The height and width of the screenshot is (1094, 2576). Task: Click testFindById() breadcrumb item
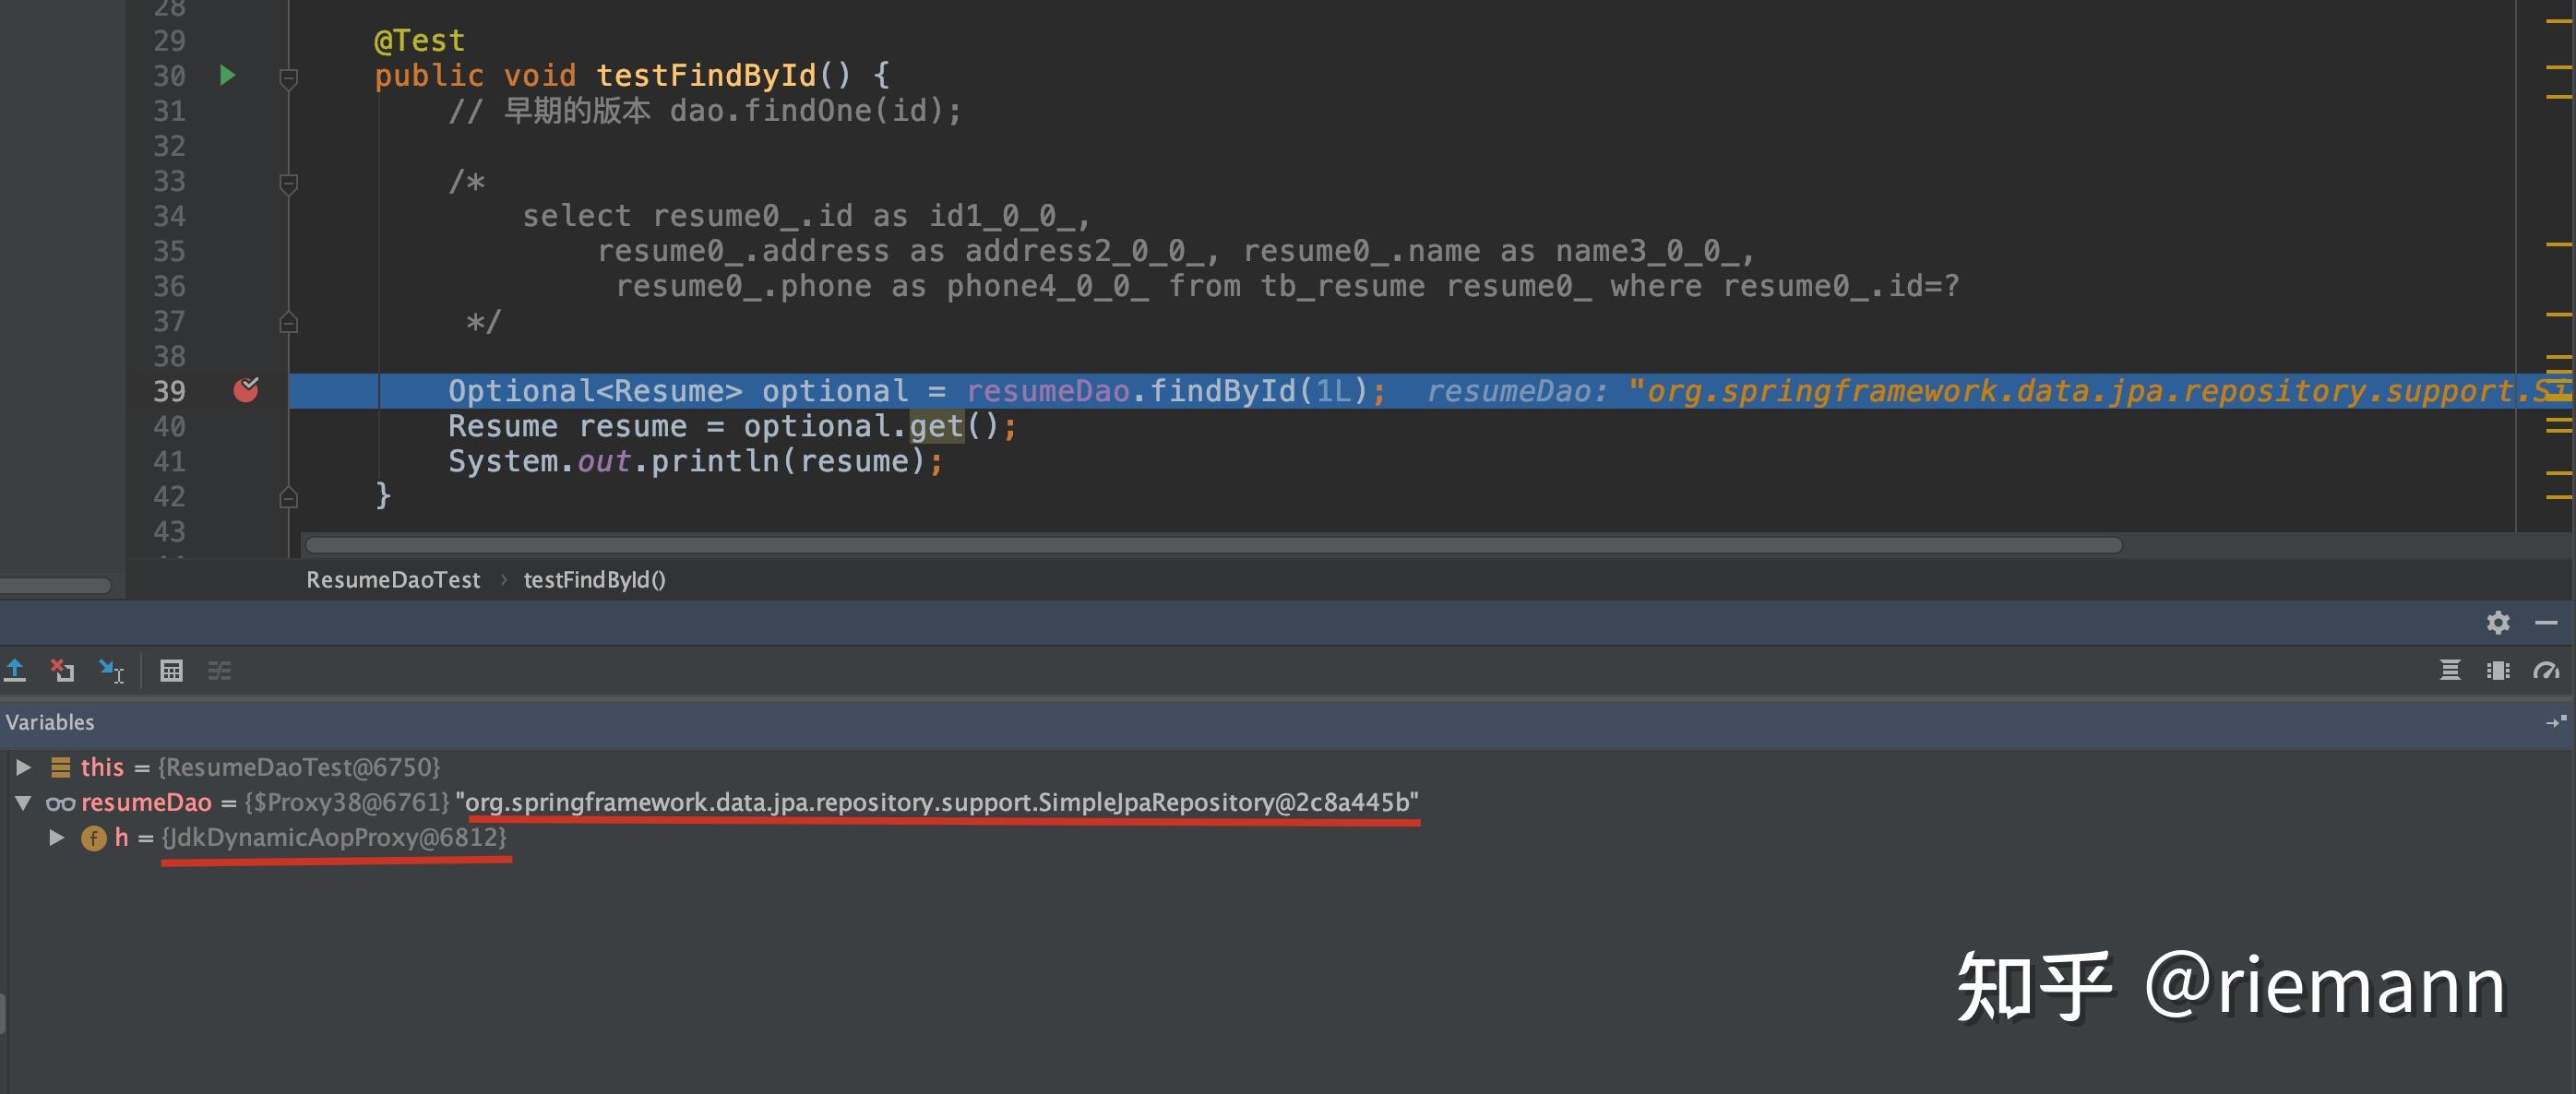594,580
